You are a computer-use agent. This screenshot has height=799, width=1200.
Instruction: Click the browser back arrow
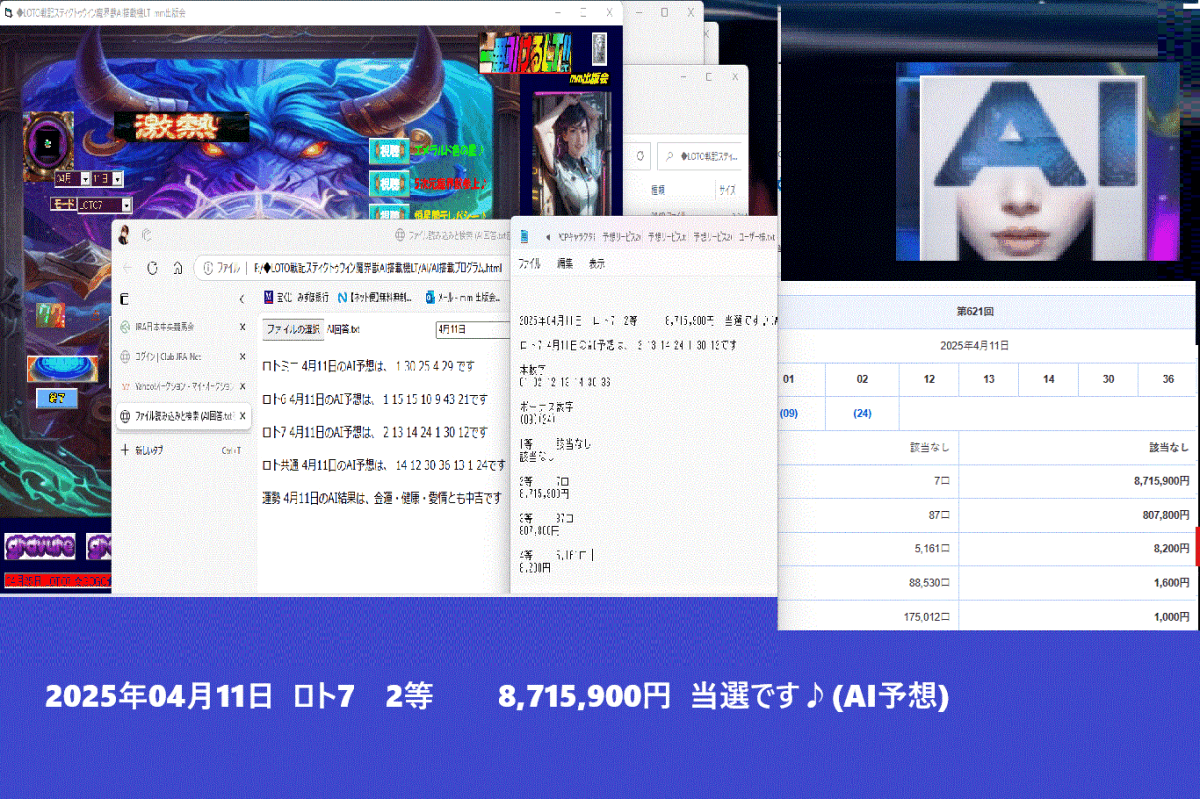pyautogui.click(x=127, y=268)
